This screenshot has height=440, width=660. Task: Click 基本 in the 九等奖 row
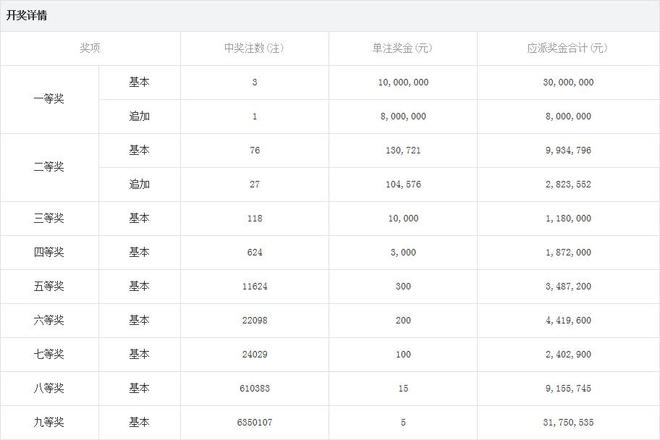139,422
